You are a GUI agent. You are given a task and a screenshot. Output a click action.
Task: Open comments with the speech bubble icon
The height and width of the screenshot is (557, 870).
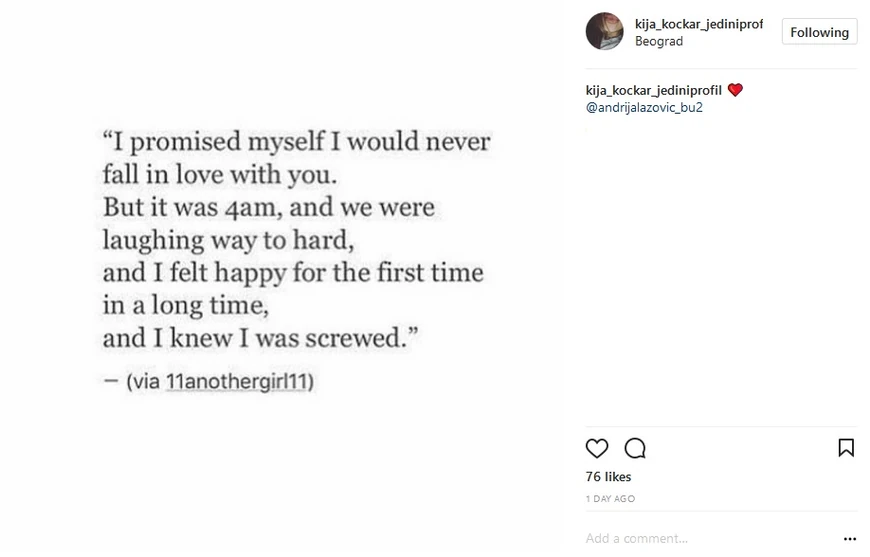[x=635, y=448]
